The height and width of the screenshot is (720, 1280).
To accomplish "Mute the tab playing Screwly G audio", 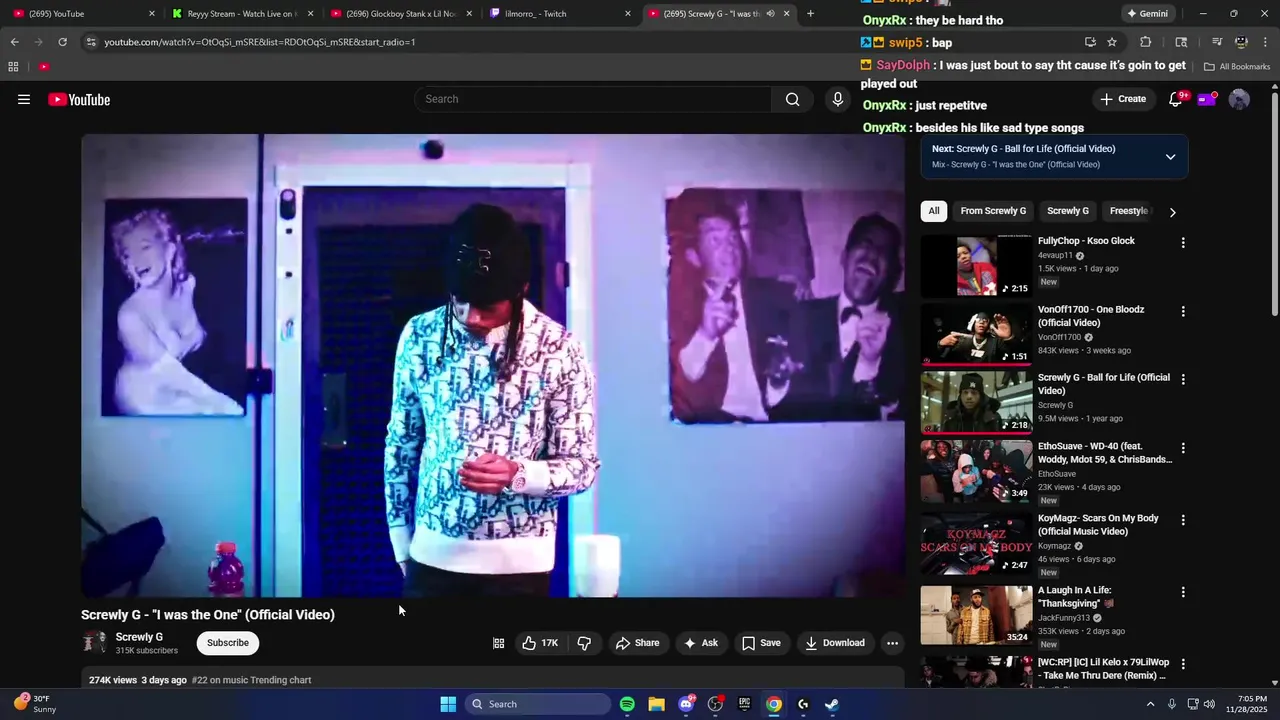I will pos(770,14).
